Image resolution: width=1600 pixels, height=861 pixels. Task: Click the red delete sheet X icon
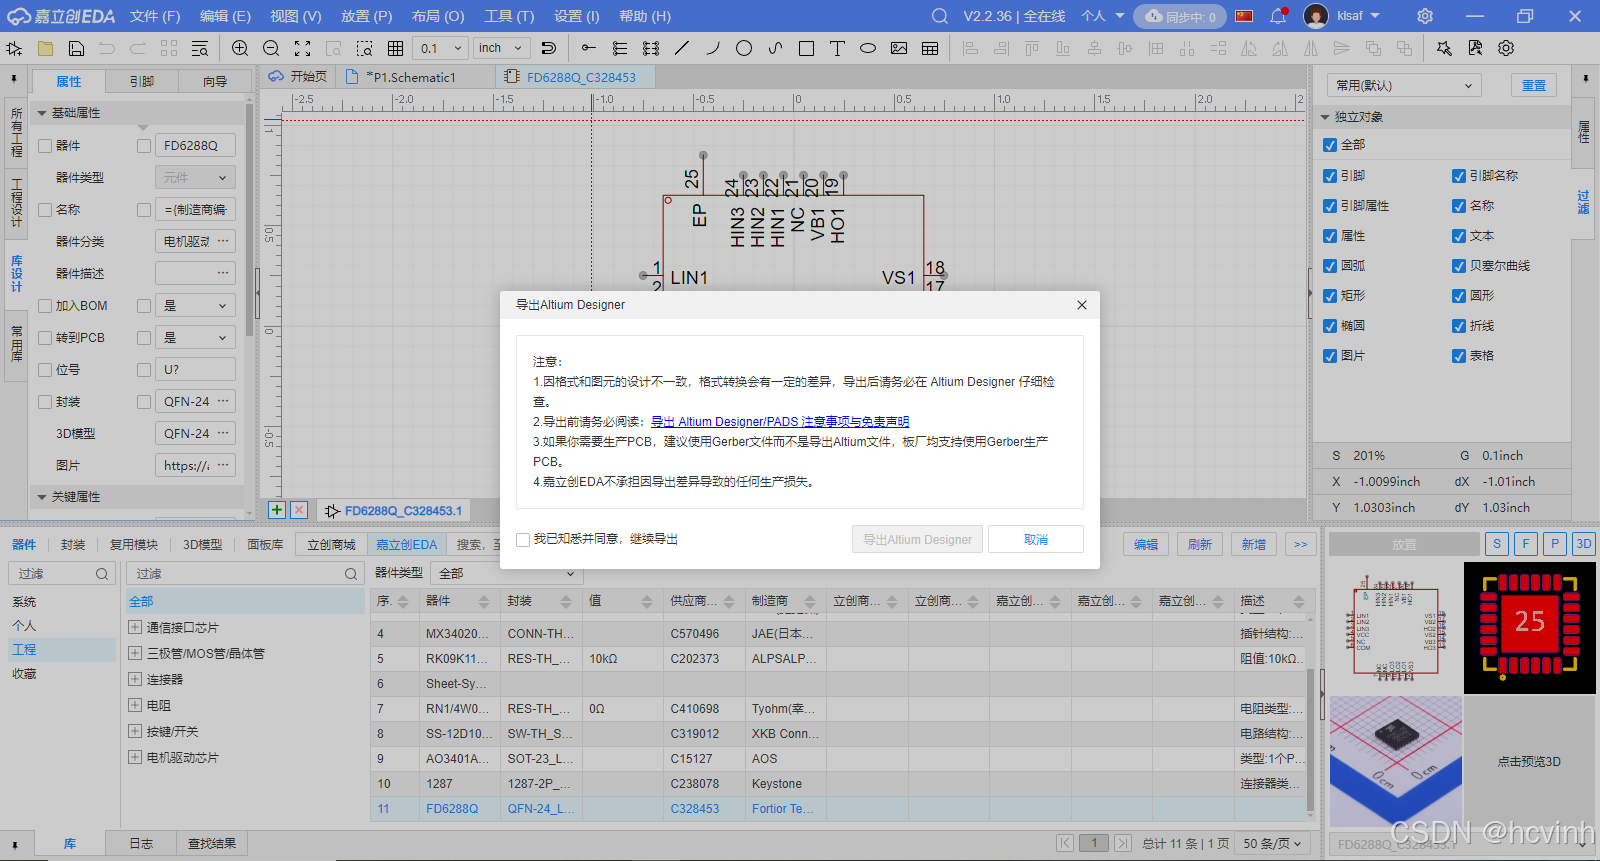click(299, 510)
